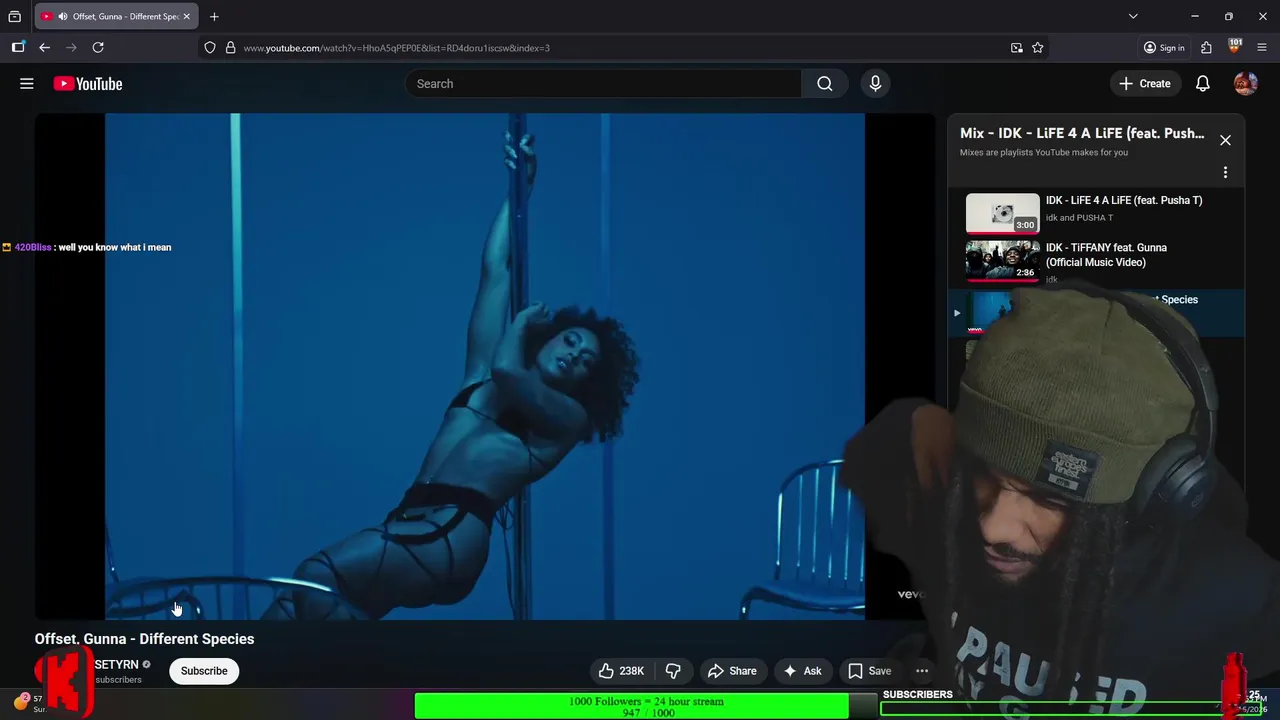The height and width of the screenshot is (720, 1280).
Task: Save video to a playlist
Action: pyautogui.click(x=869, y=671)
